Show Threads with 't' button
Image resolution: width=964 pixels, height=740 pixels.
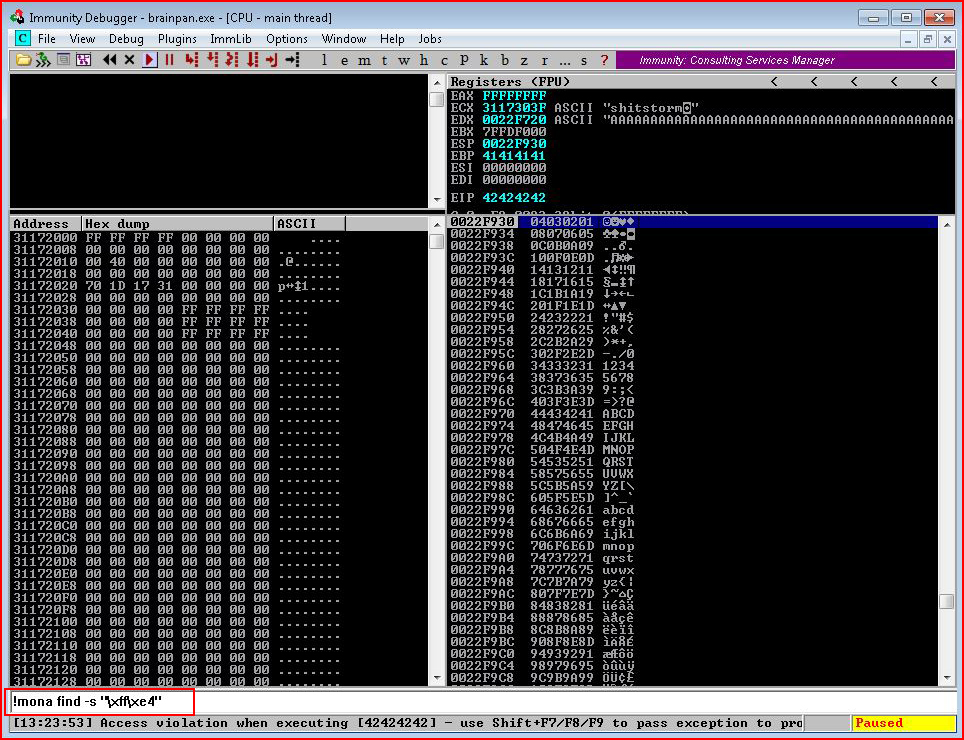[384, 60]
